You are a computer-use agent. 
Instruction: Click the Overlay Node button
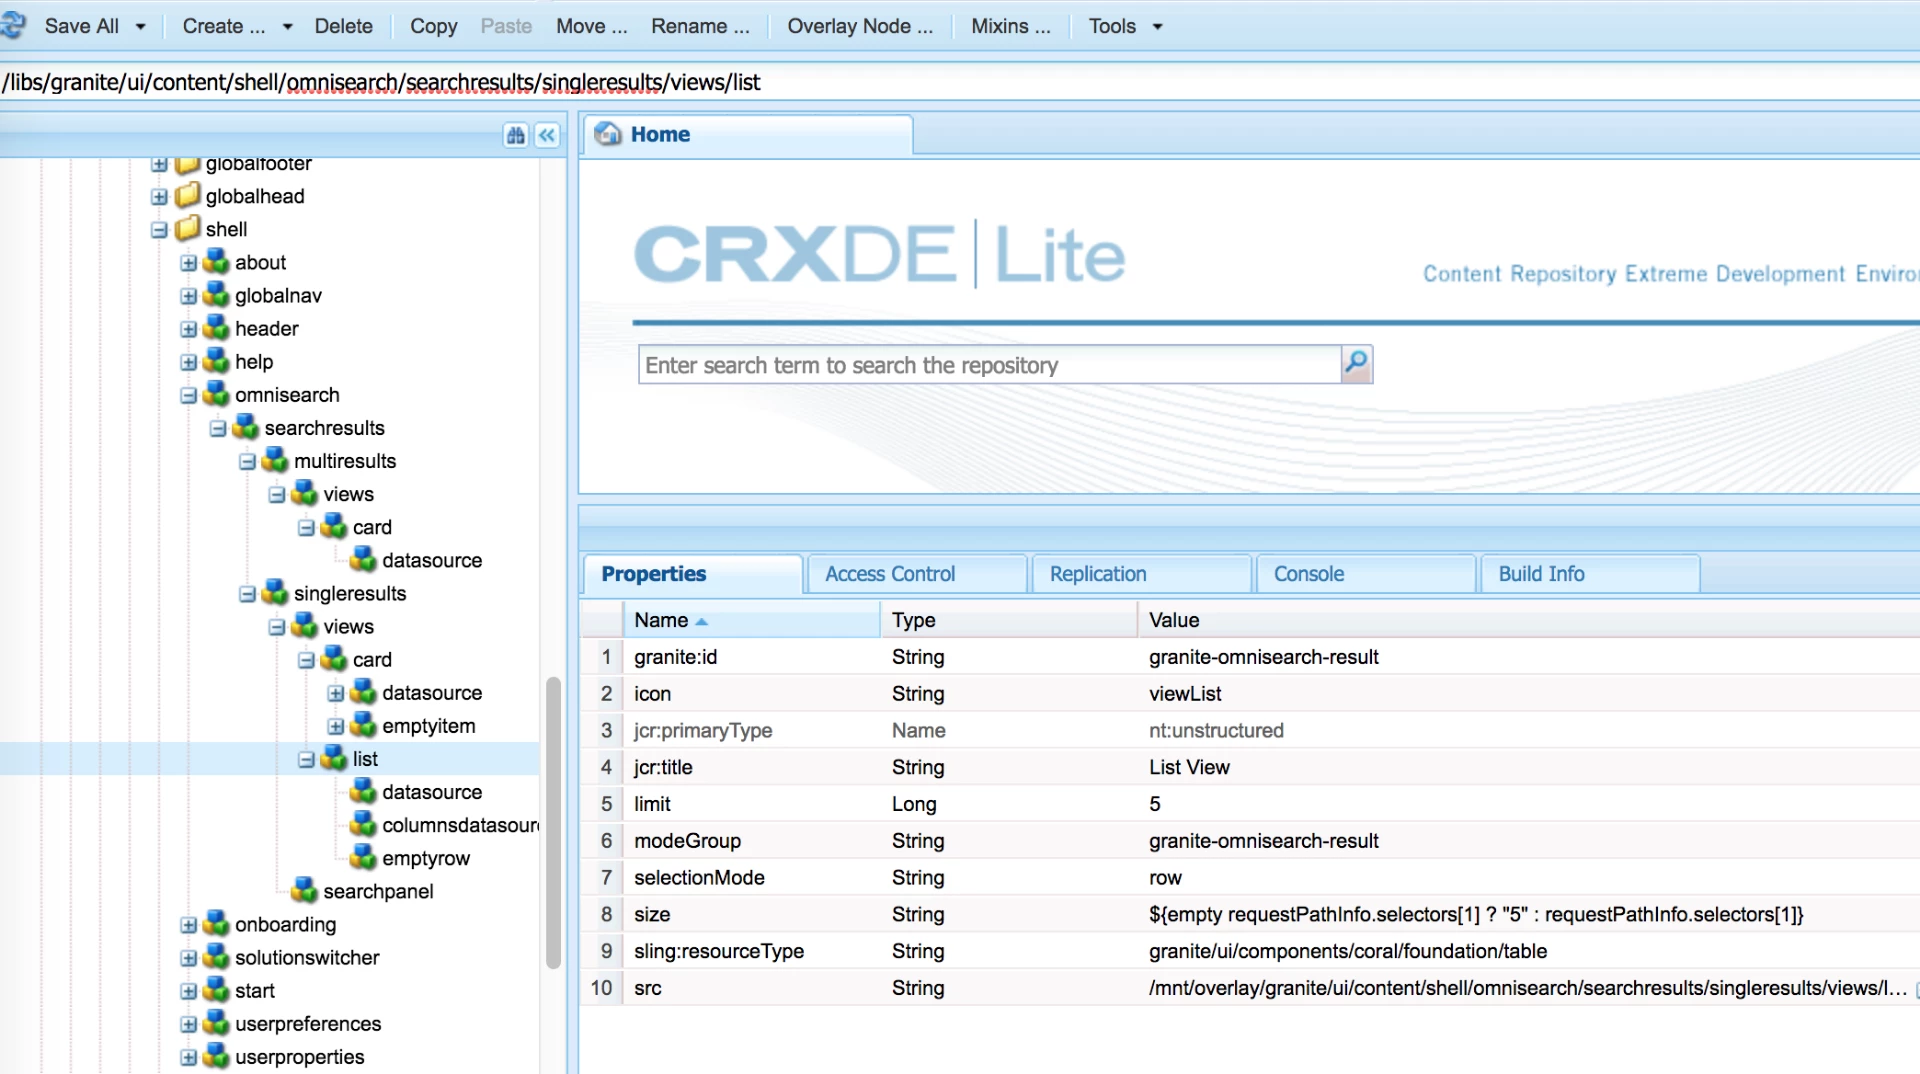tap(860, 27)
